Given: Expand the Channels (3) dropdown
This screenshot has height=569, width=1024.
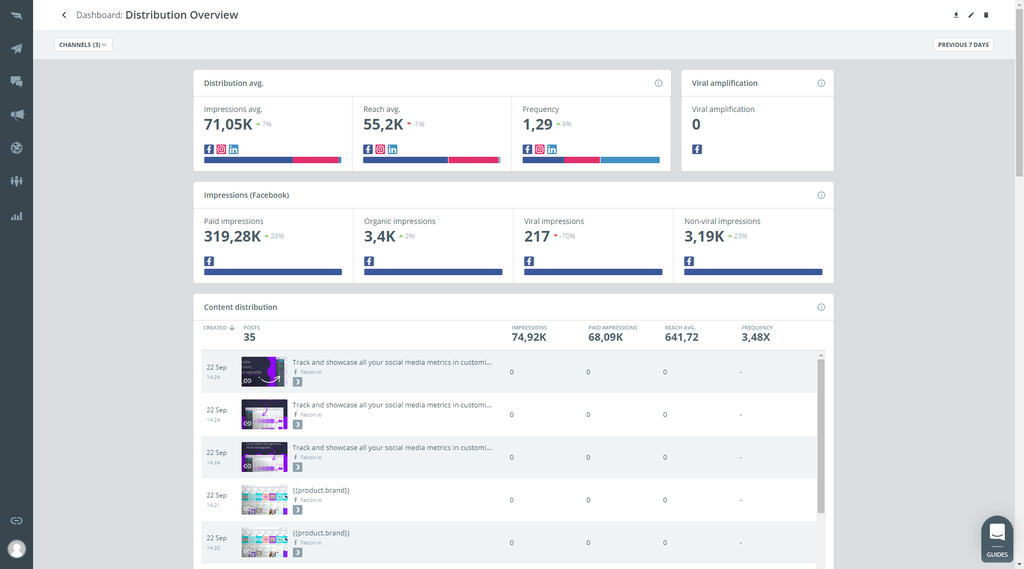Looking at the screenshot, I should pos(83,45).
